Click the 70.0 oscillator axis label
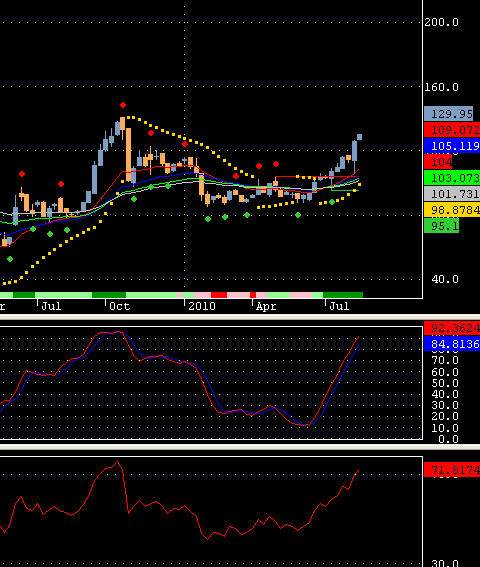This screenshot has width=480, height=567. point(445,360)
